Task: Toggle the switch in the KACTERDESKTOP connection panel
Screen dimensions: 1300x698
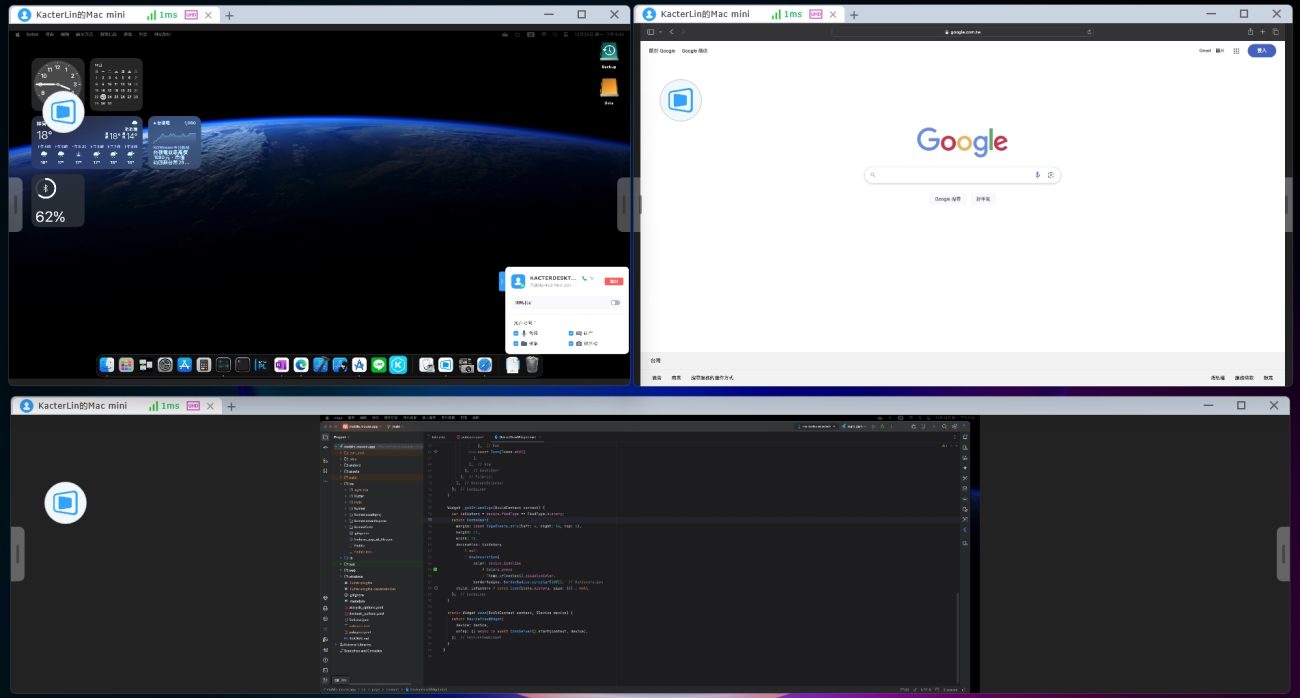Action: coord(615,302)
